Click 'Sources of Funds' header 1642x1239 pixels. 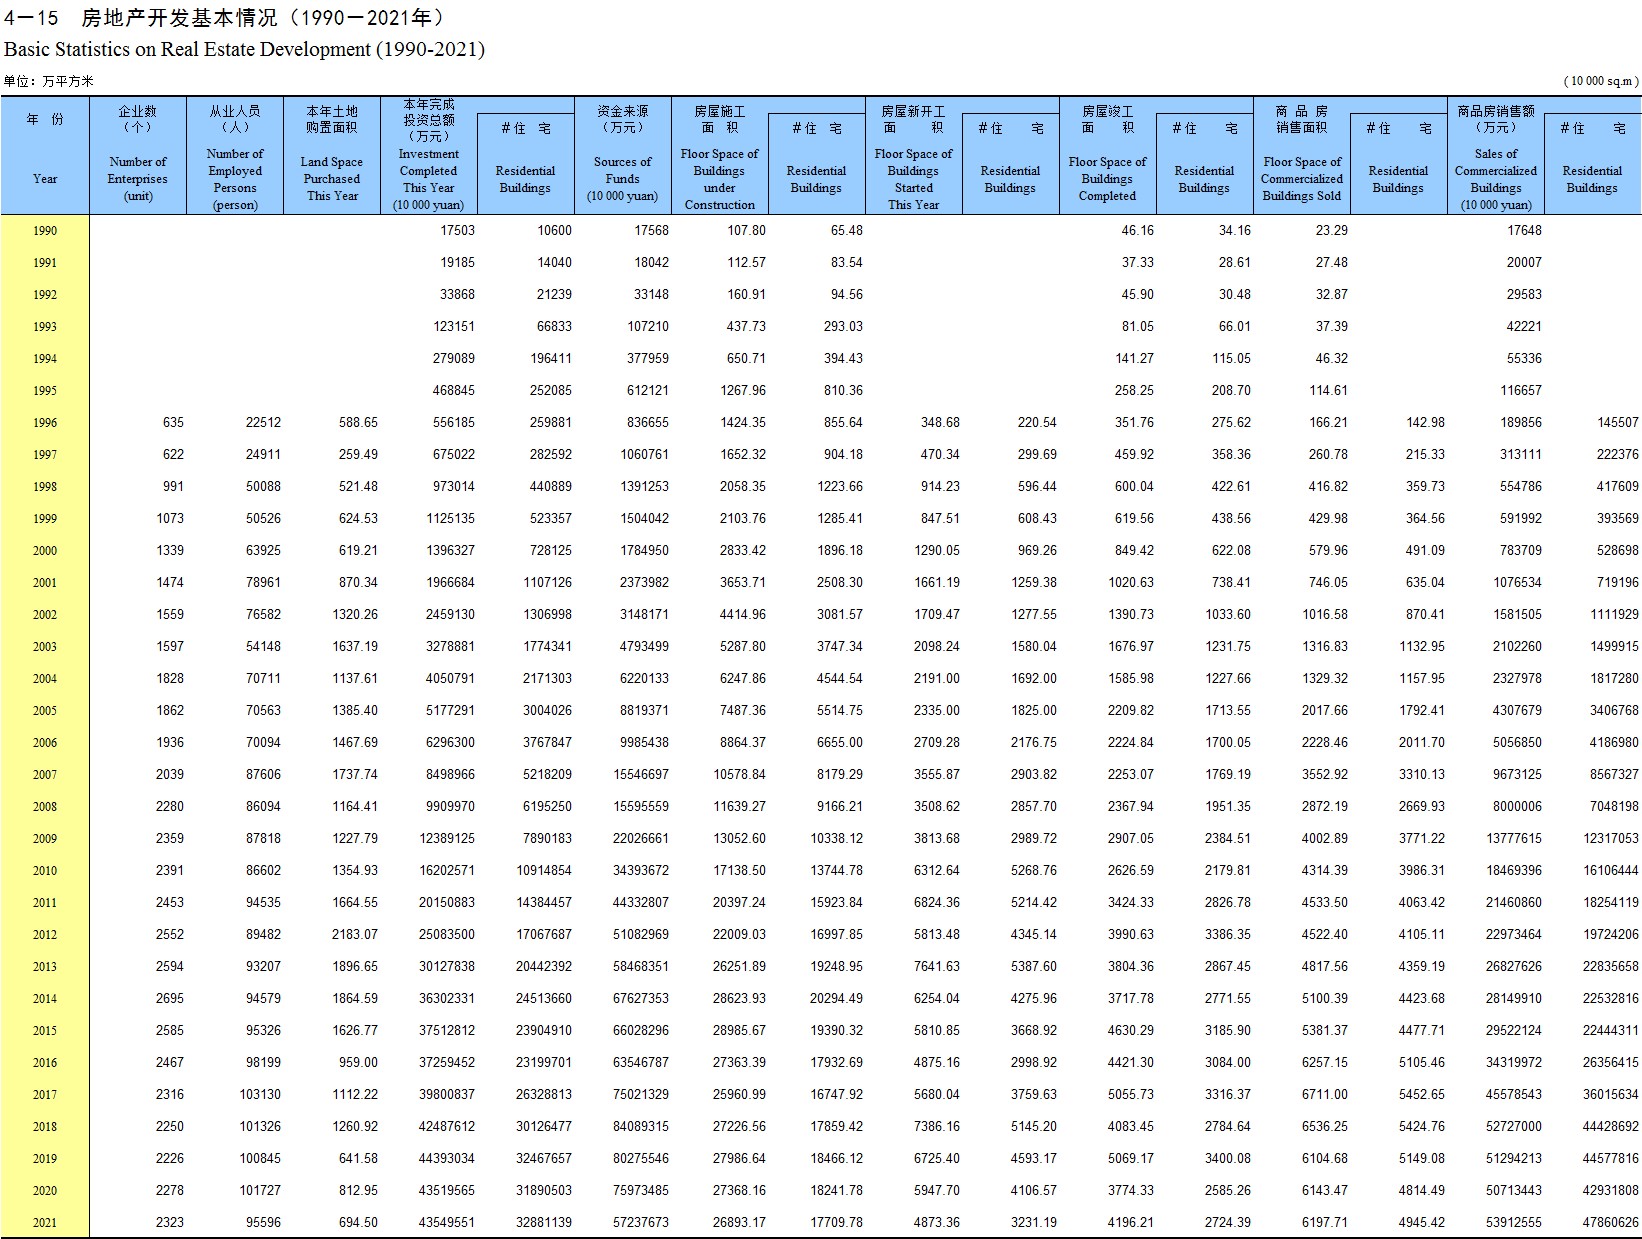pyautogui.click(x=622, y=179)
